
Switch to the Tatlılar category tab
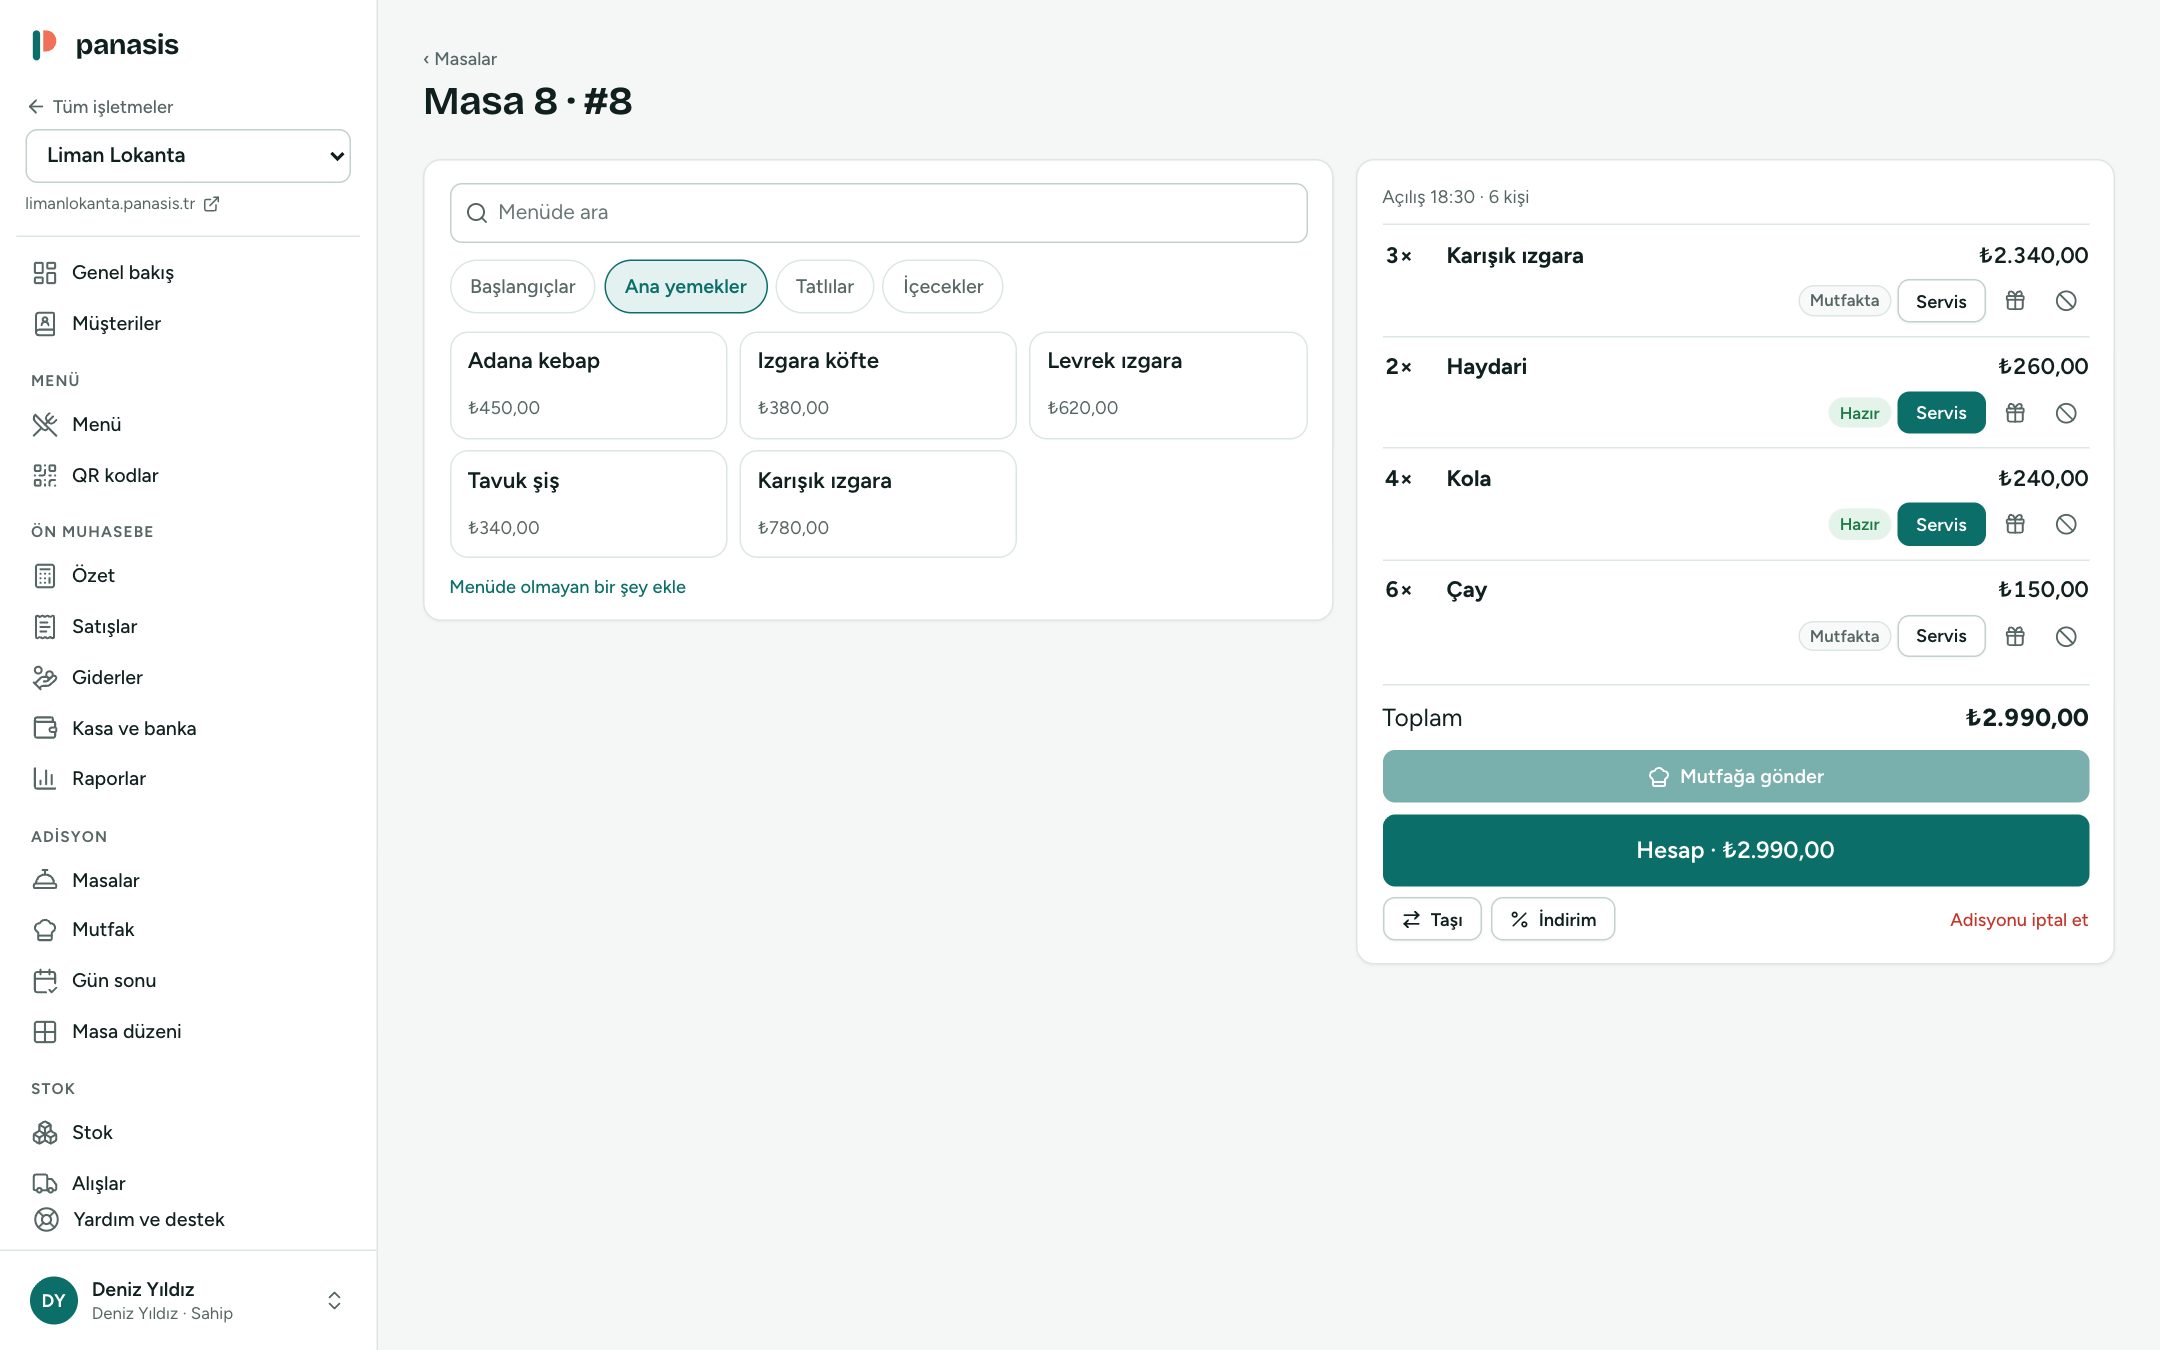[x=824, y=286]
